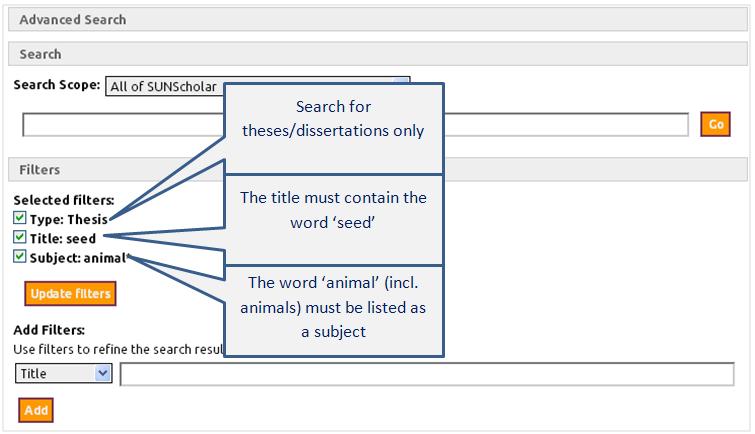755x434 pixels.
Task: Select the Search section header
Action: (378, 54)
